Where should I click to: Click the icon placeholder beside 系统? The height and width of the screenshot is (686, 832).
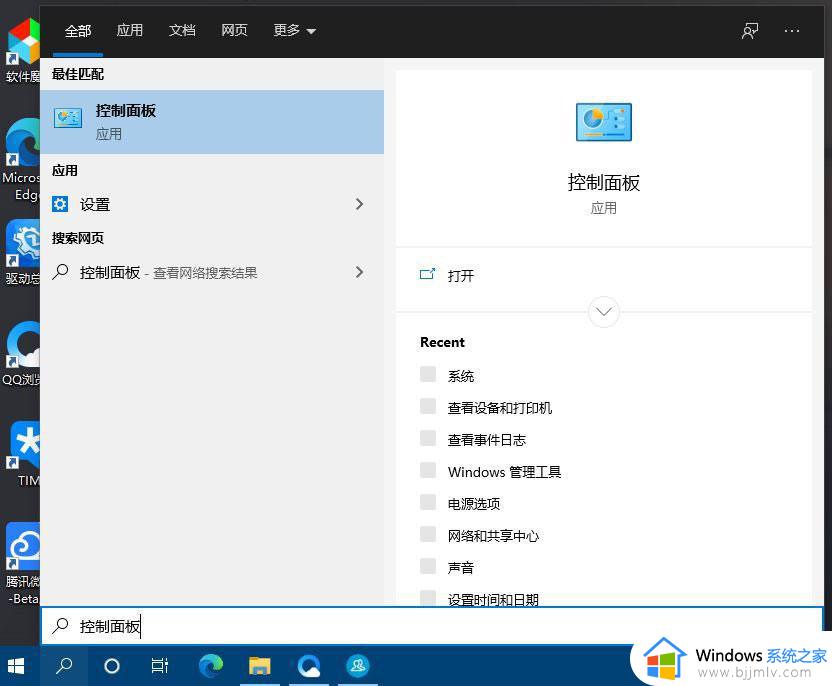point(428,374)
